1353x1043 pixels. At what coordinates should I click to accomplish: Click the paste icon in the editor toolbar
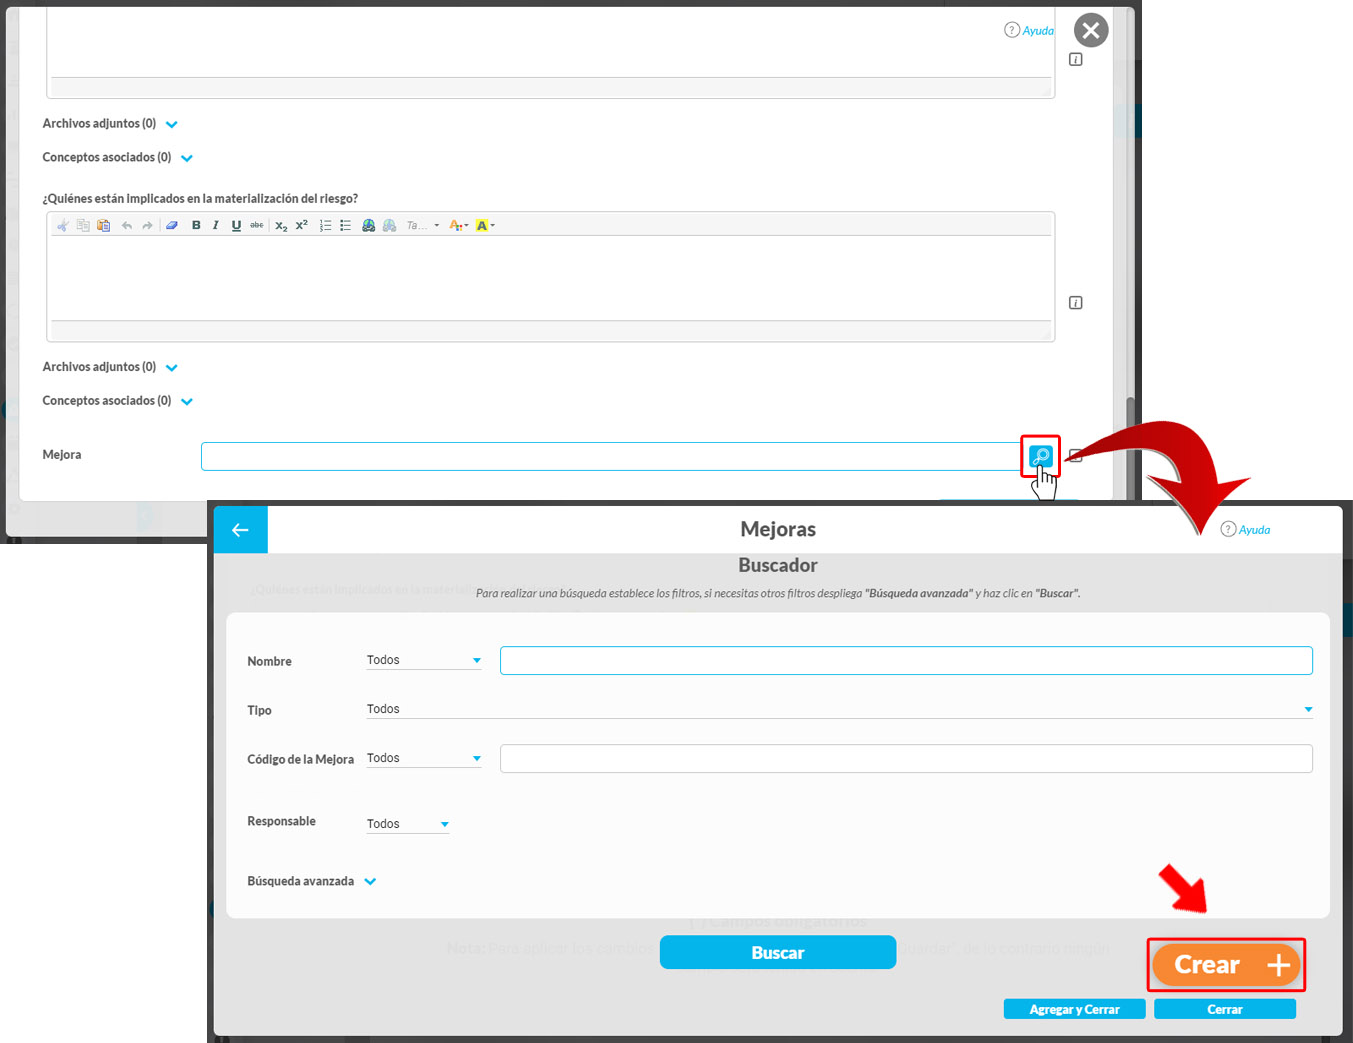tap(104, 226)
